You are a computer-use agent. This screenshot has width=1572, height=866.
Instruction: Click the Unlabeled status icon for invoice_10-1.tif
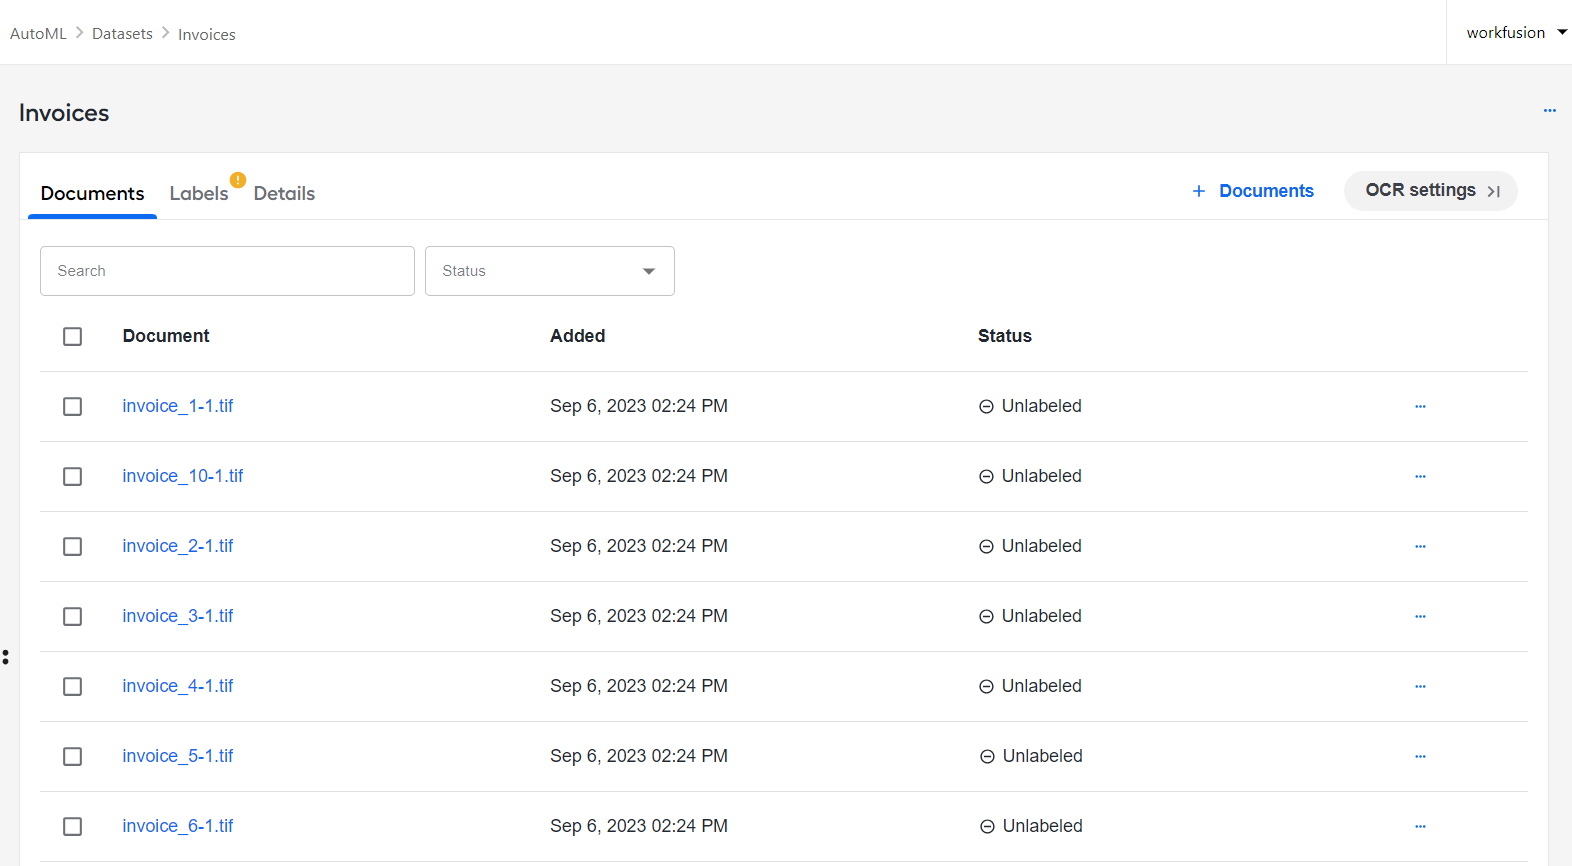tap(986, 477)
